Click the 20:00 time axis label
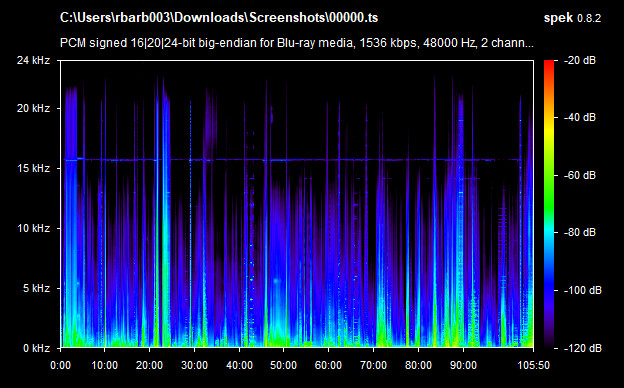The image size is (624, 388). click(149, 365)
